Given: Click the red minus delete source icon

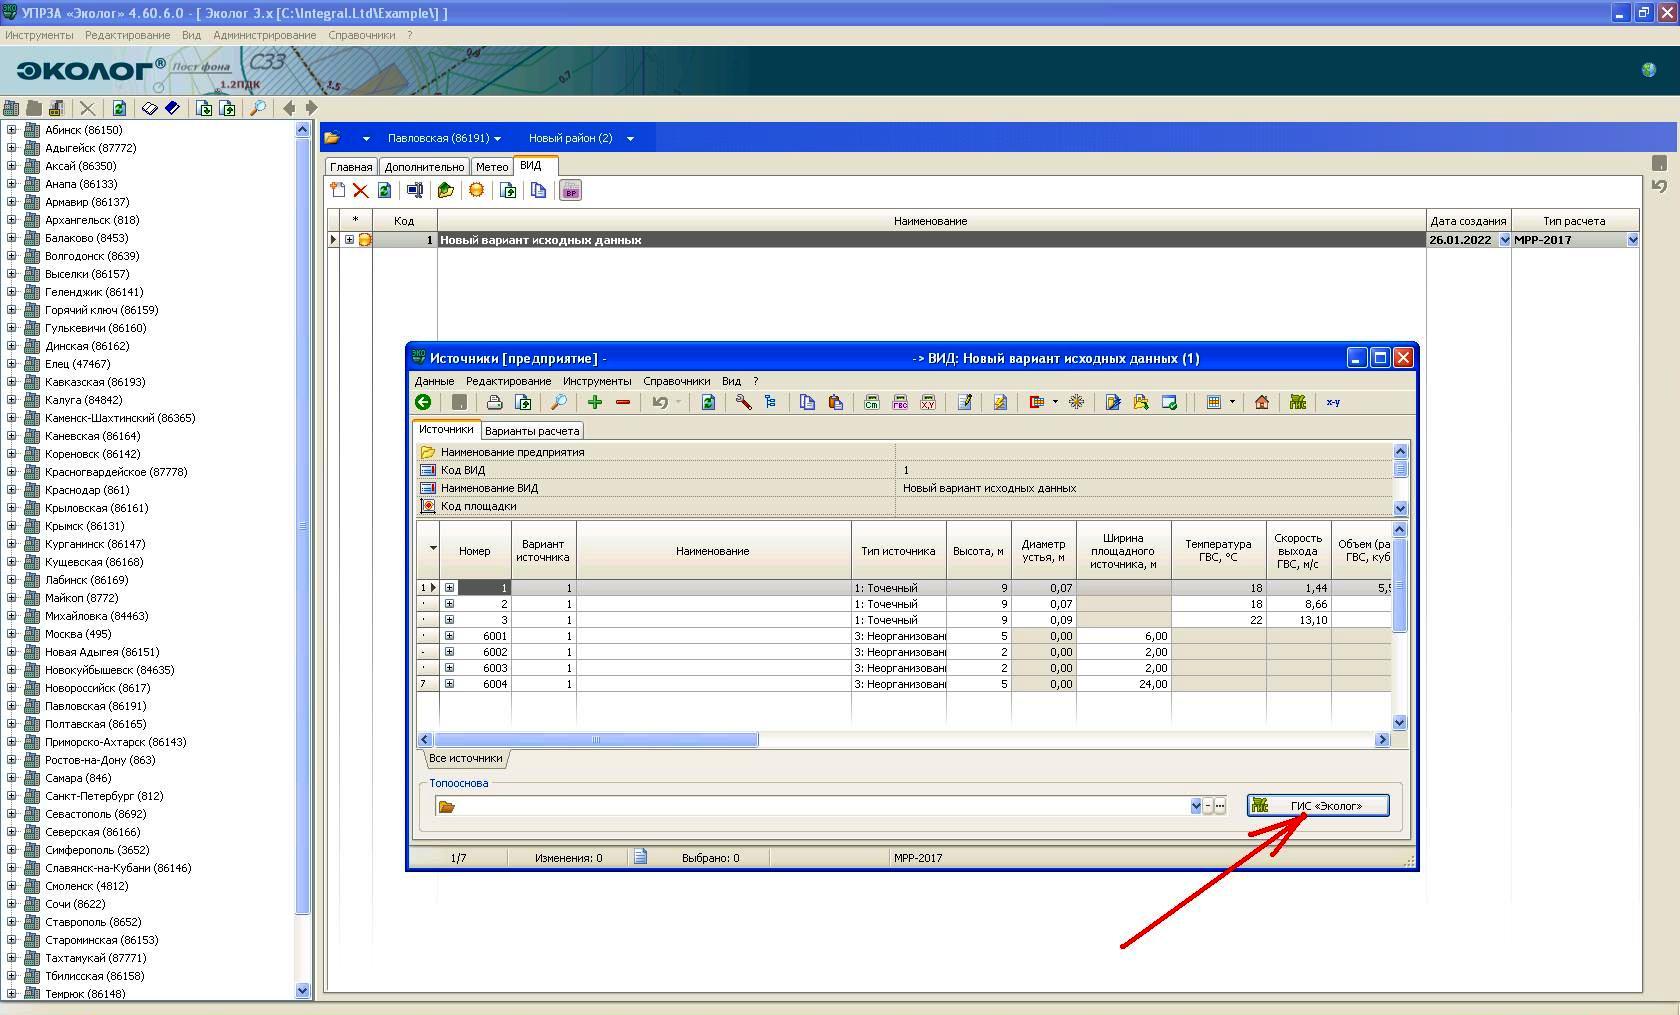Looking at the screenshot, I should (623, 402).
